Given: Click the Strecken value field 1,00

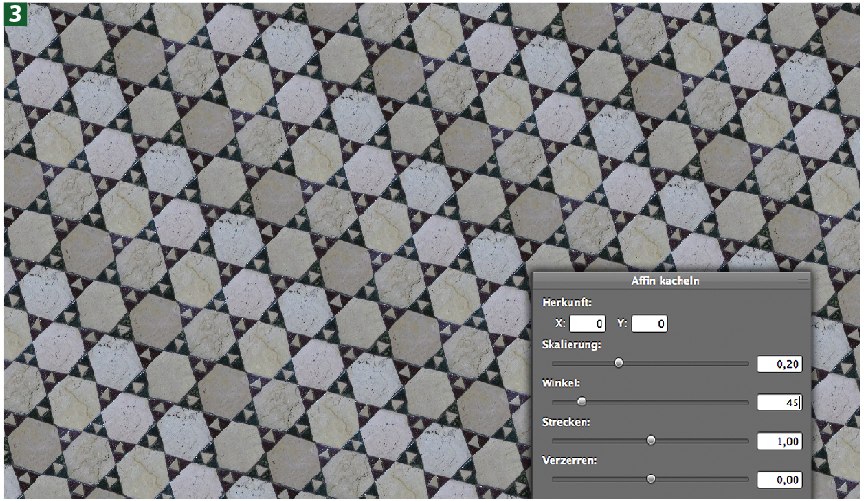Looking at the screenshot, I should point(779,441).
